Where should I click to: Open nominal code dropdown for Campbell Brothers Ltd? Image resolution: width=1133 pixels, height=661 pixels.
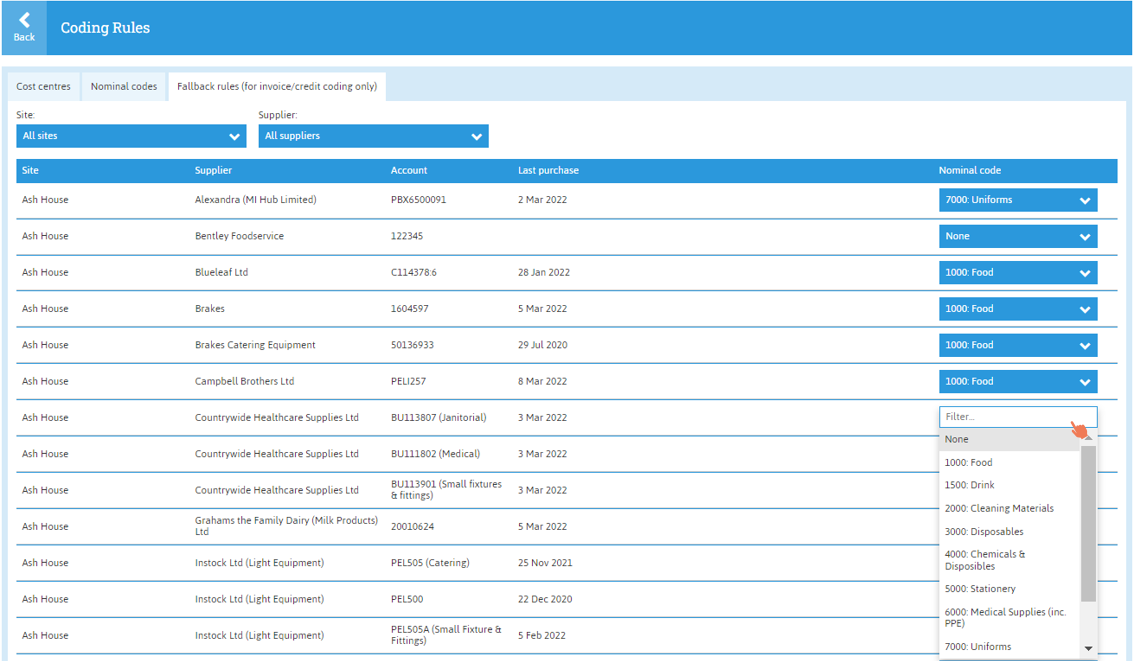click(x=1017, y=381)
